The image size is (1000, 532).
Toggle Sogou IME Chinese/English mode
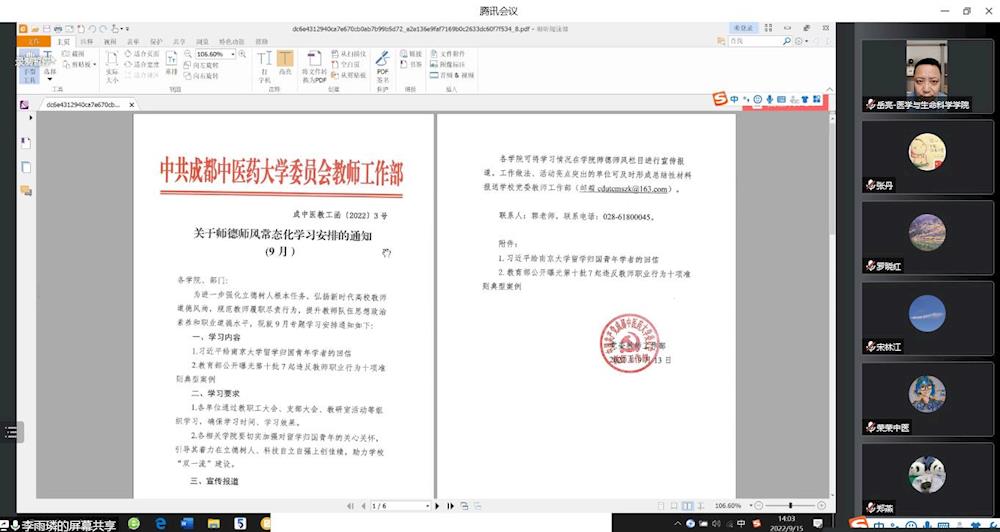[735, 99]
